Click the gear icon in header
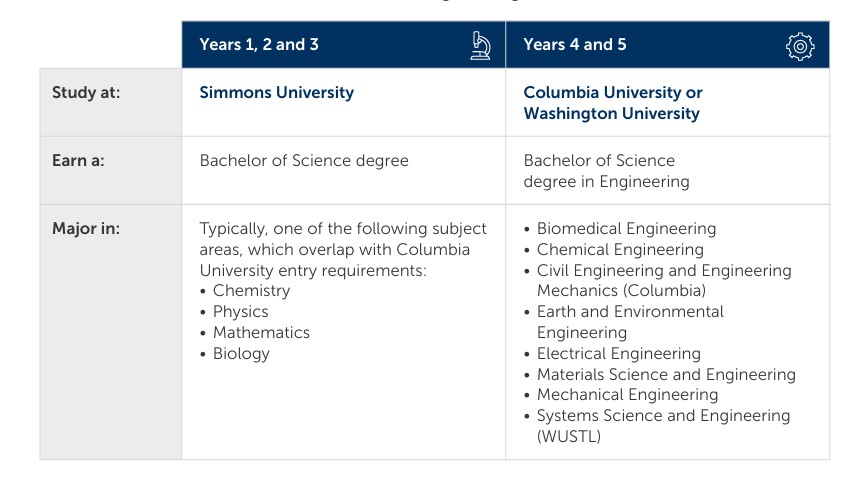The height and width of the screenshot is (492, 845). (800, 46)
